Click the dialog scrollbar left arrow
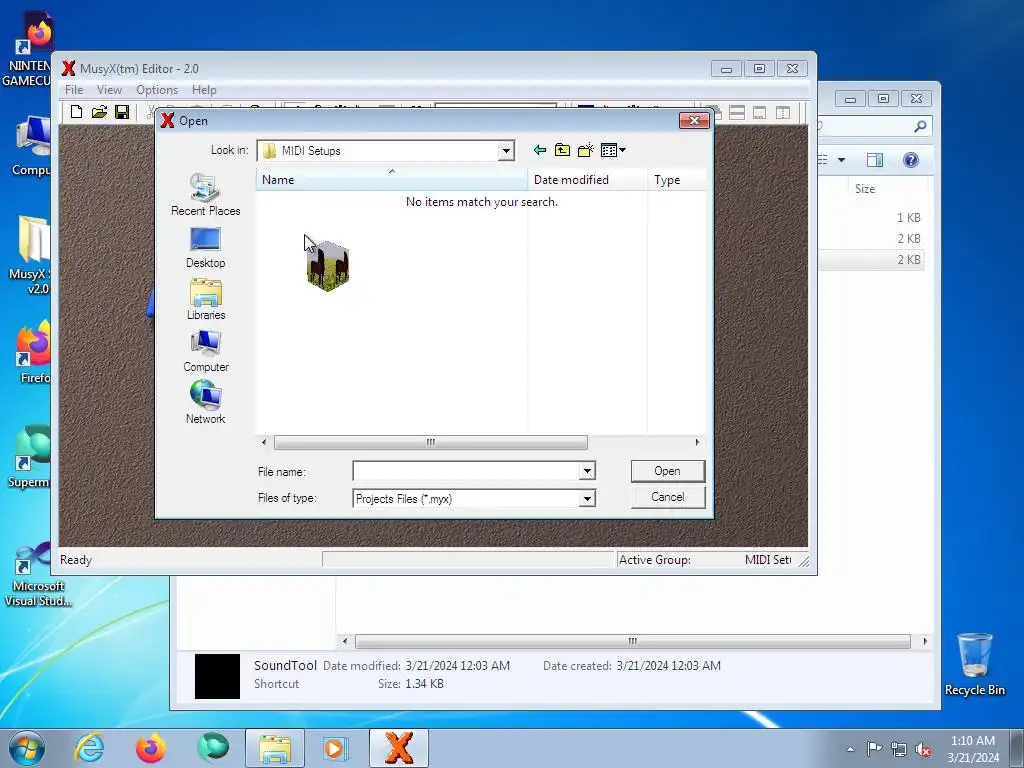 [x=264, y=442]
